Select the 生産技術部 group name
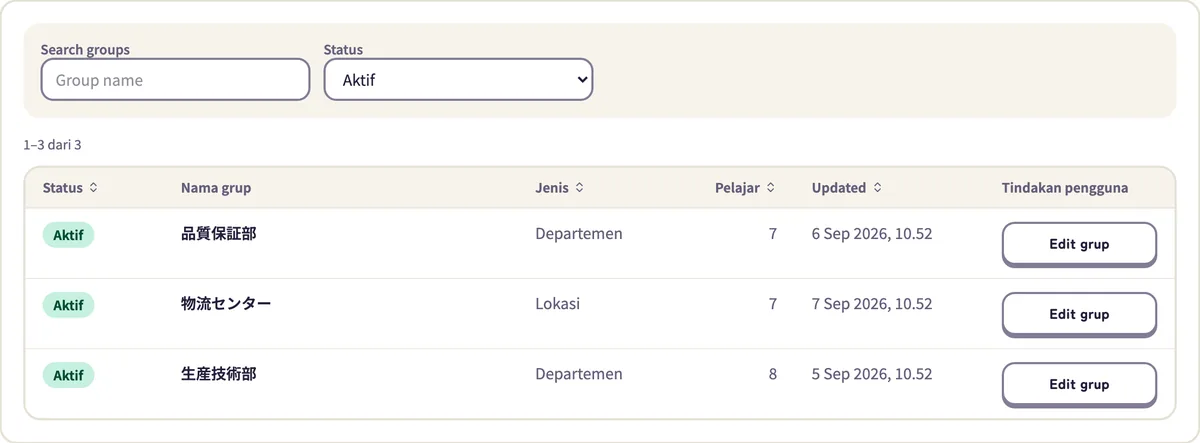Image resolution: width=1200 pixels, height=443 pixels. click(218, 374)
